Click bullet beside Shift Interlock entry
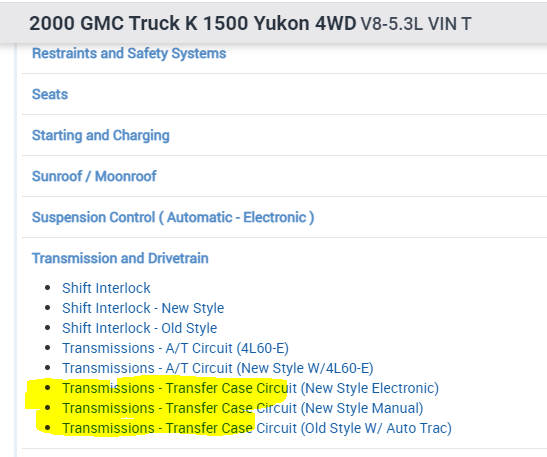The height and width of the screenshot is (457, 547). click(48, 288)
